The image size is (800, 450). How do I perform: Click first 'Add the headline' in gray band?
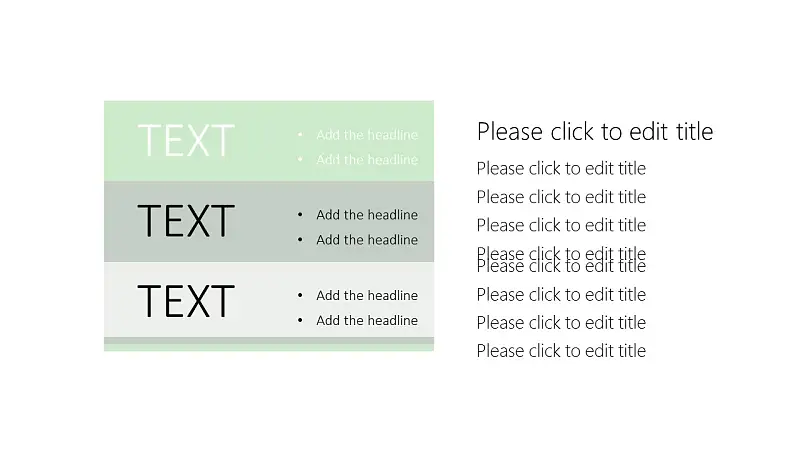pos(367,215)
